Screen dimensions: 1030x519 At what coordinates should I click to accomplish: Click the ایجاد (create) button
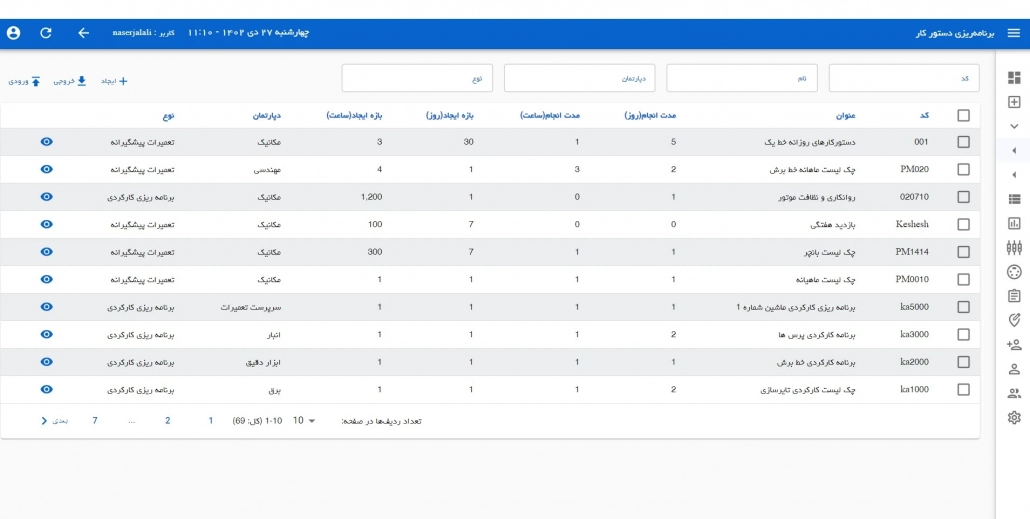(x=114, y=81)
